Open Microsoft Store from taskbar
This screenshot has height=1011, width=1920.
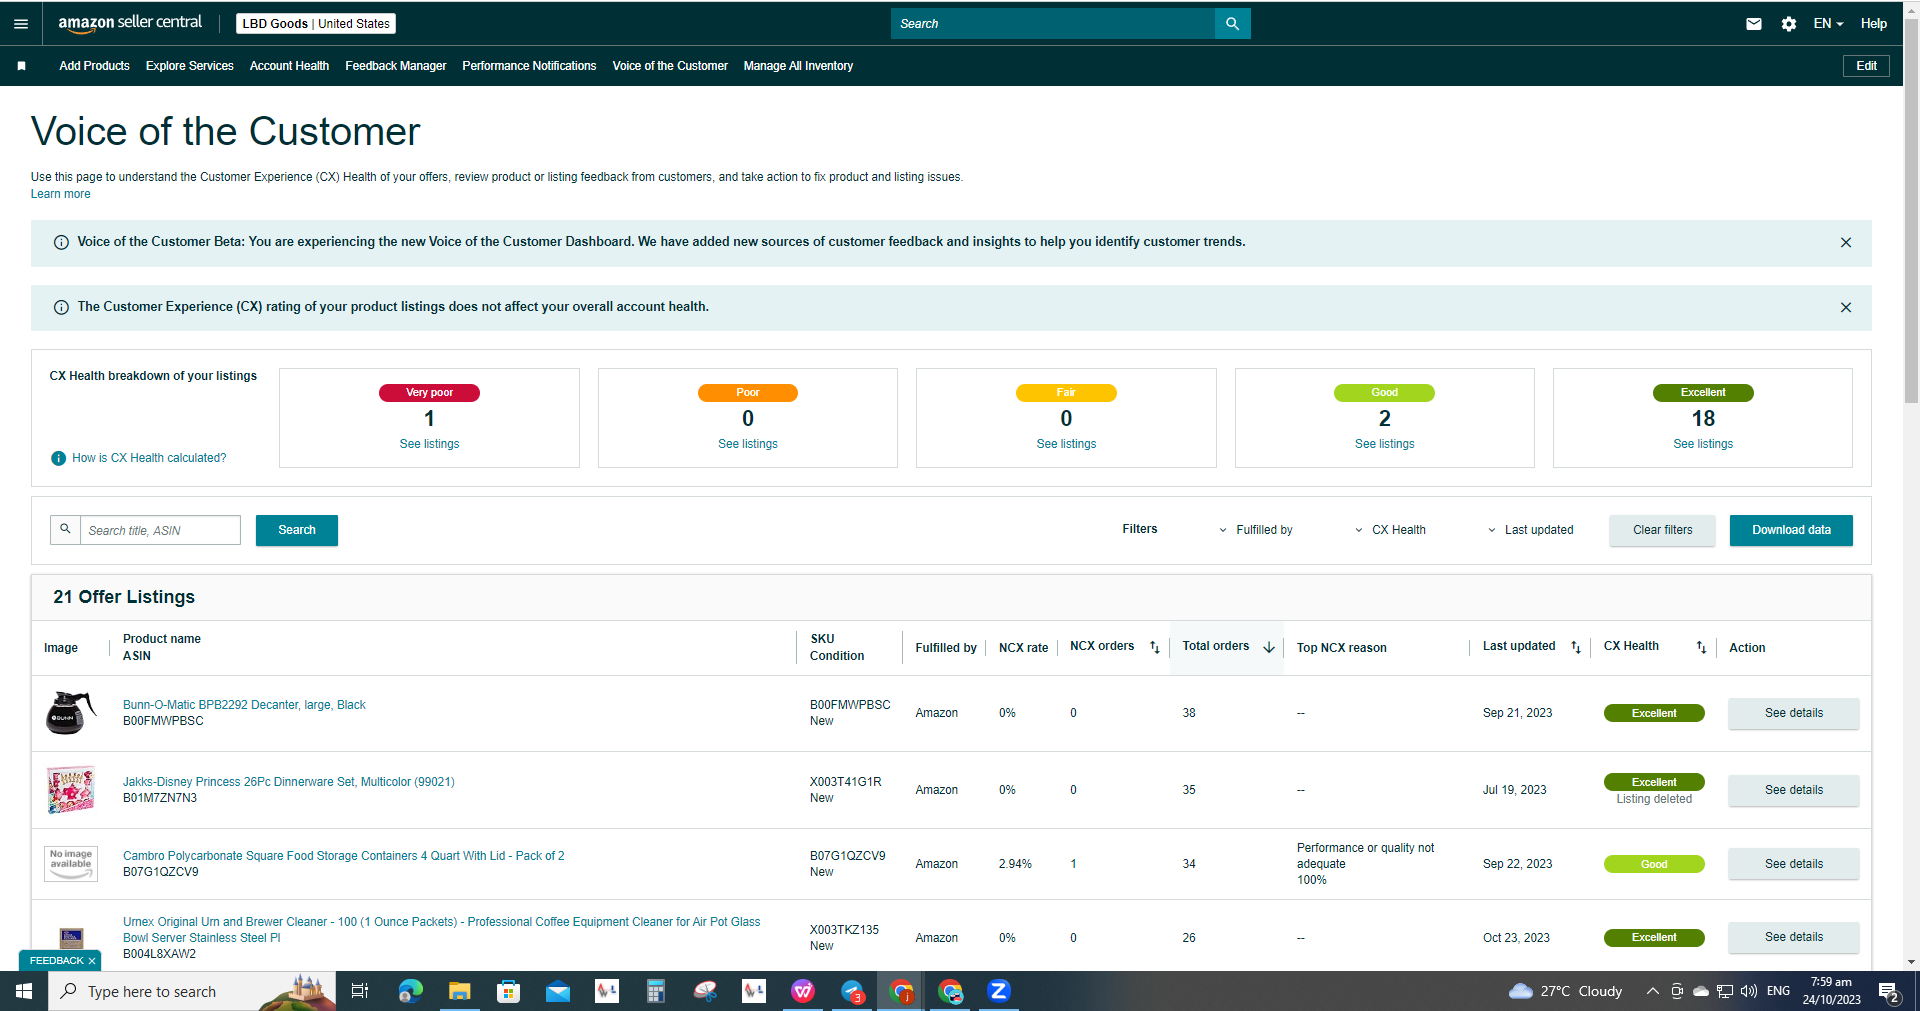509,991
